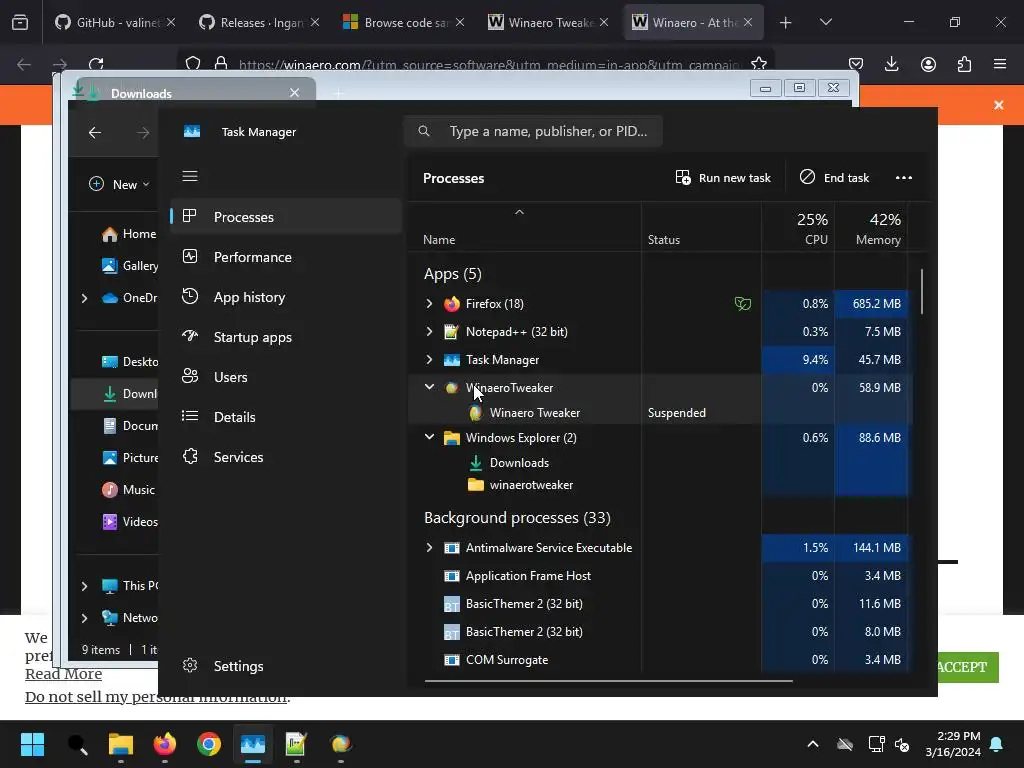
Task: Select the Notepad++ process icon
Action: (x=451, y=332)
